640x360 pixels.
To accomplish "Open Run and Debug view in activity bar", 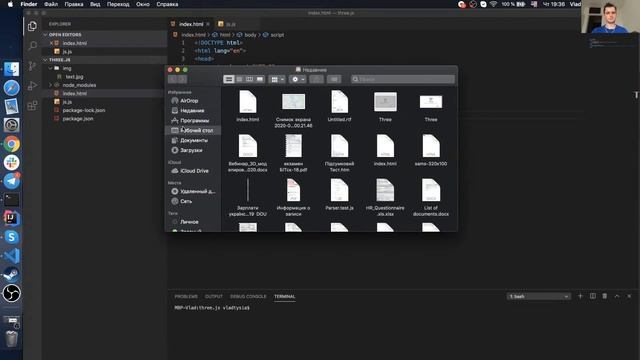I will tap(32, 85).
